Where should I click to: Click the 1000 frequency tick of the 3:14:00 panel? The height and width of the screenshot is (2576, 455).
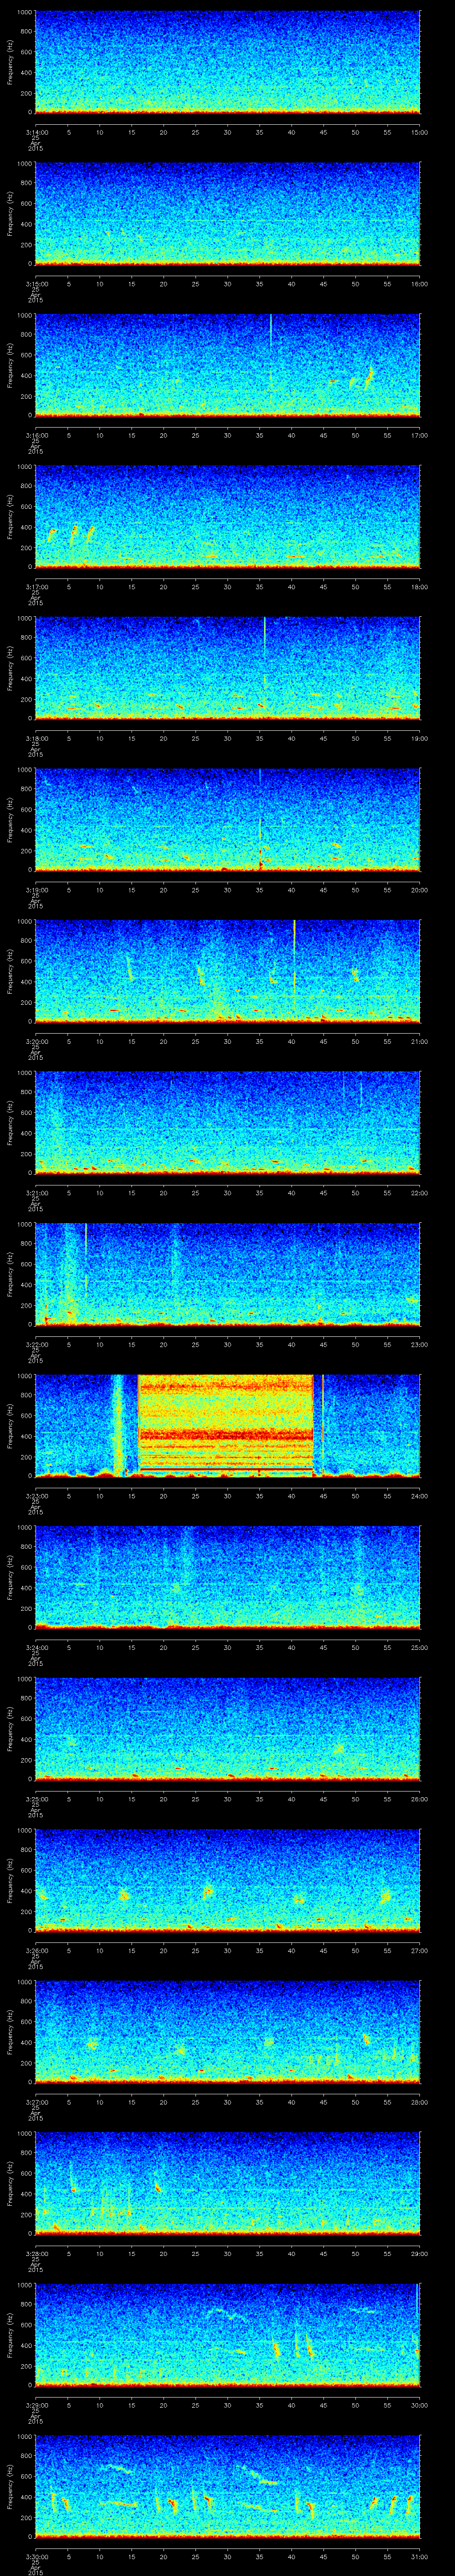(x=24, y=13)
